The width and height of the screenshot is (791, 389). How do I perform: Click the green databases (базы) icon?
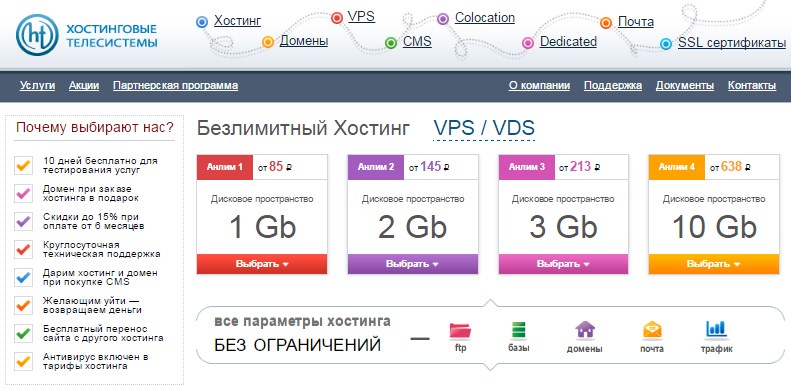pyautogui.click(x=519, y=330)
